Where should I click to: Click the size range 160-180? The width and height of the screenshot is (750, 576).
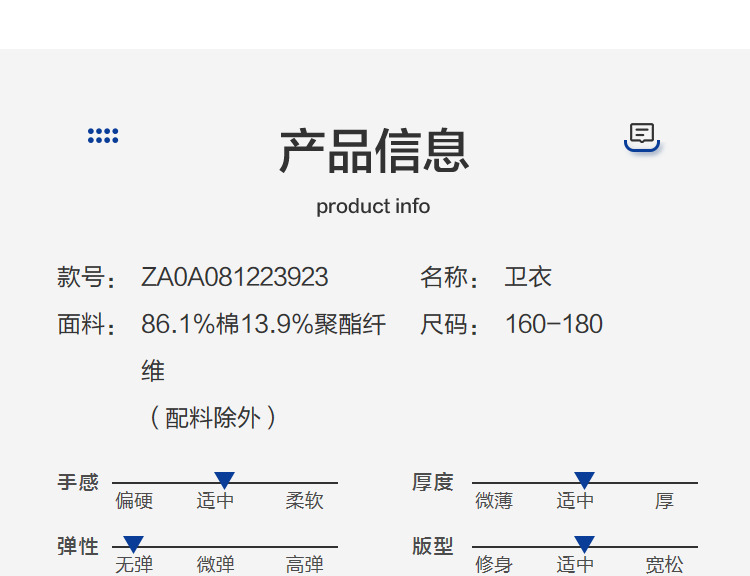(554, 324)
